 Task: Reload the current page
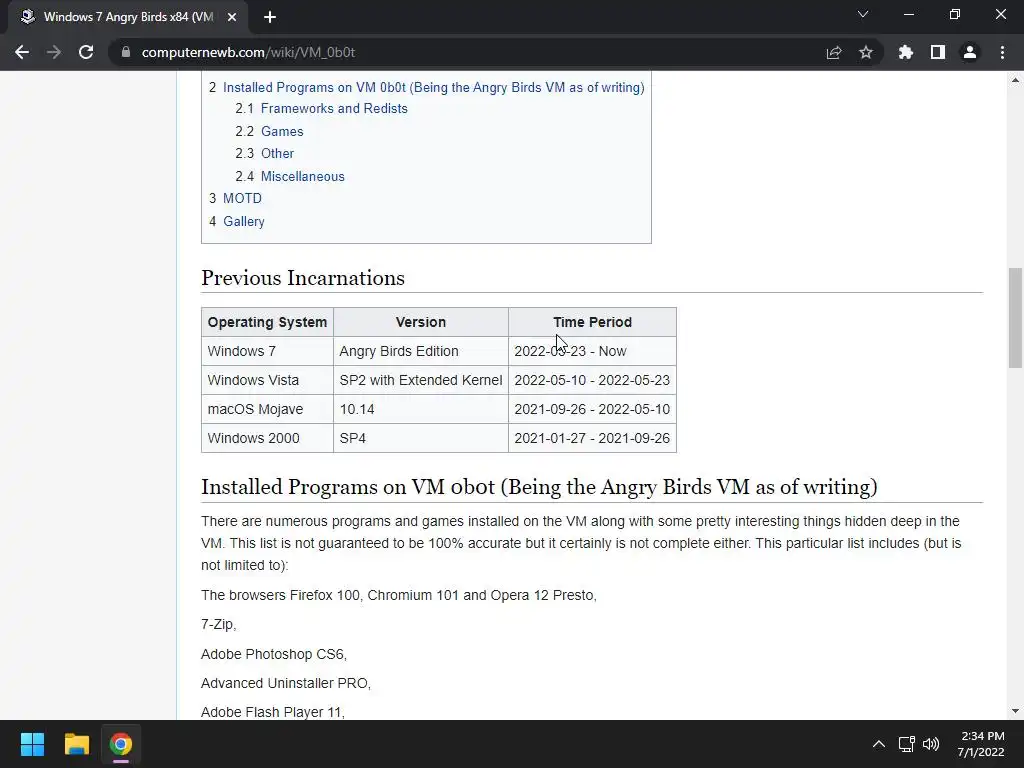tap(86, 52)
